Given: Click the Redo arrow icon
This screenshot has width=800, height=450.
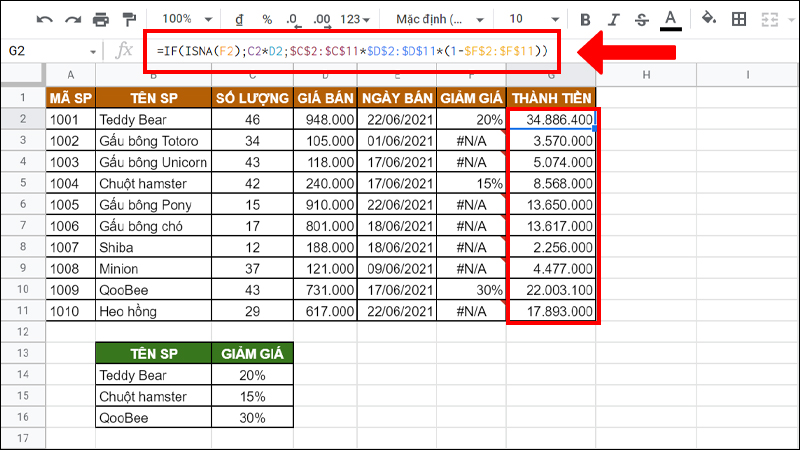Looking at the screenshot, I should click(72, 19).
